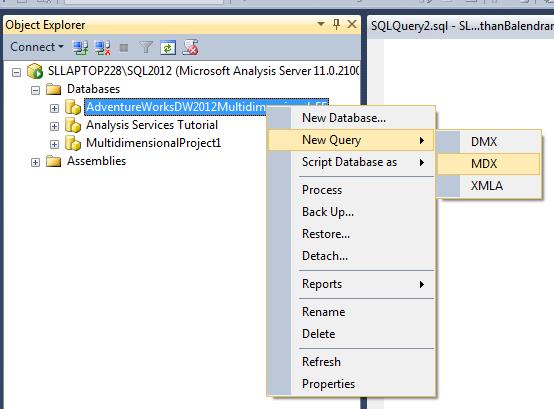Expand the MultidimensionalProject1 database

[54, 144]
